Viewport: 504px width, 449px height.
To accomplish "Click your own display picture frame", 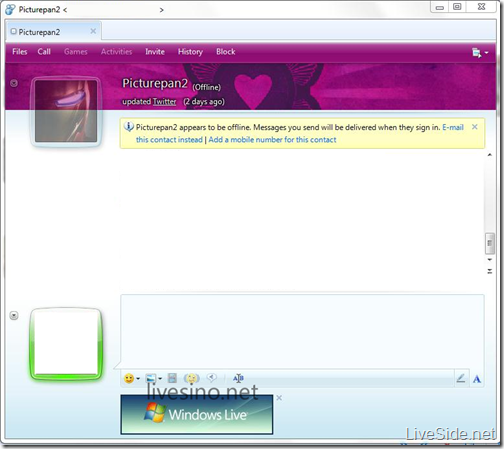I will [x=66, y=344].
